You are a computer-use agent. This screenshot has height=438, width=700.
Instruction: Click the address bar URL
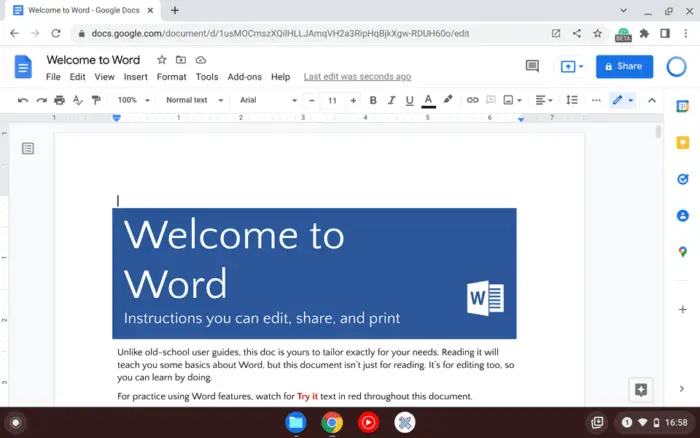[x=280, y=33]
